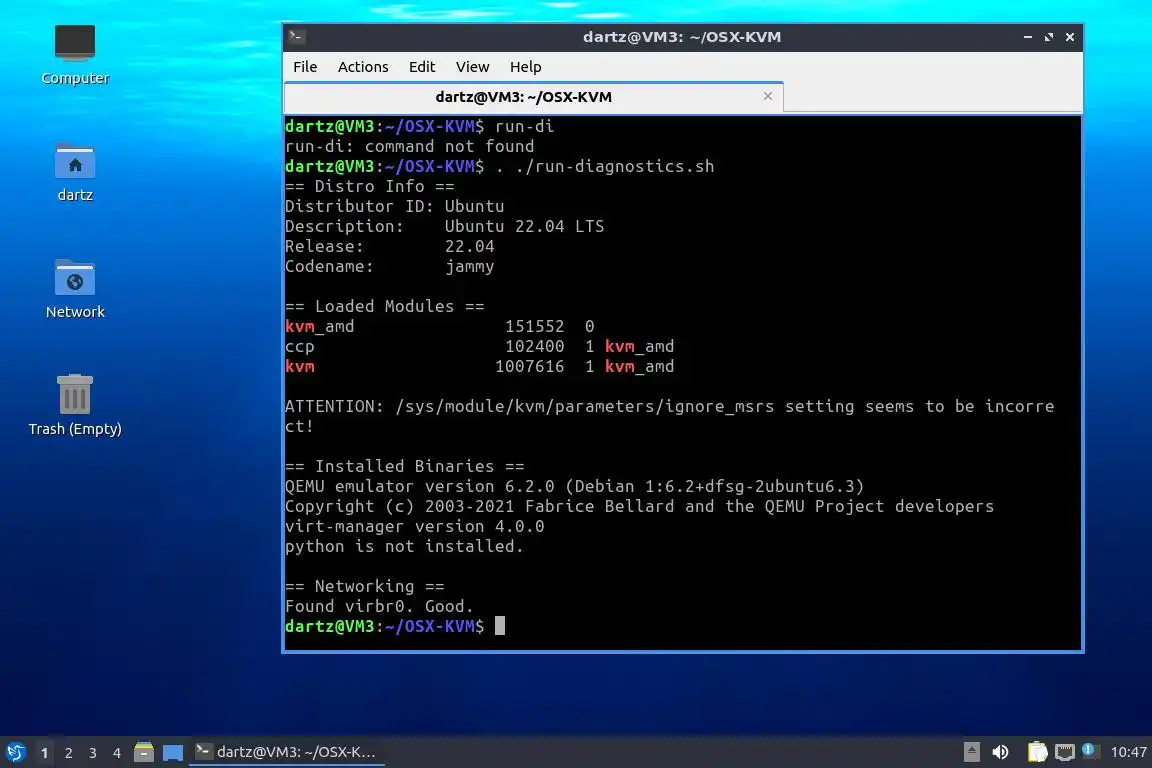Click the 'Distributor ID: Ubuntu' line
This screenshot has width=1152, height=768.
click(395, 207)
